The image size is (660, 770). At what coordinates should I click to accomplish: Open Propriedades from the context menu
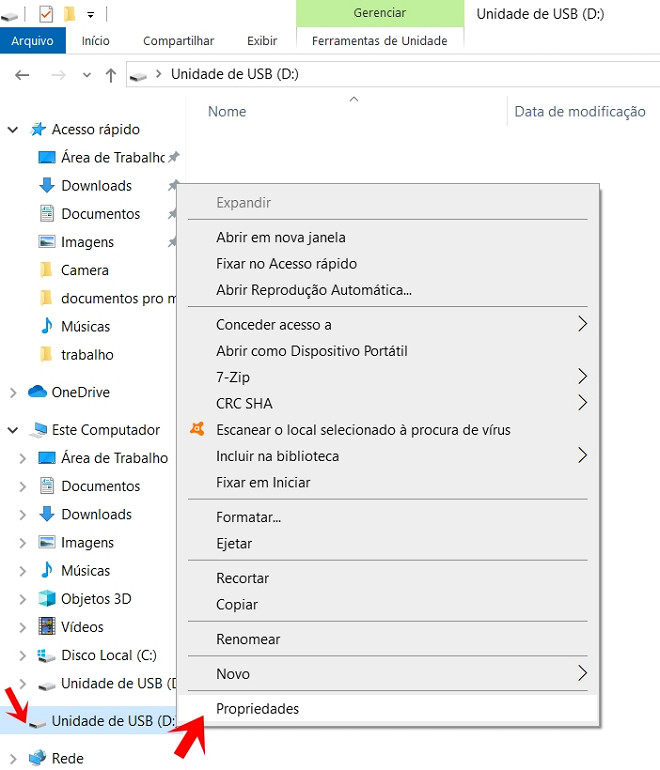coord(388,709)
